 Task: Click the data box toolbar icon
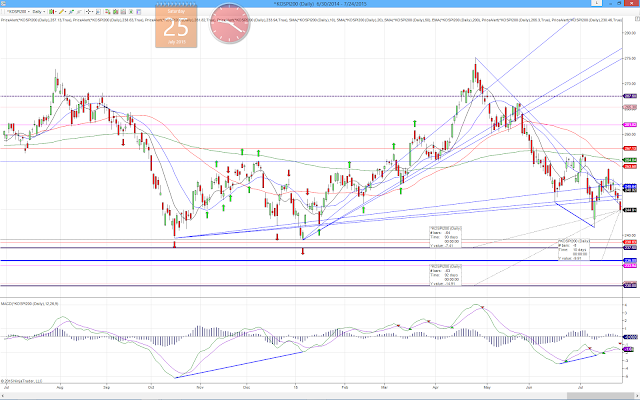(x=98, y=12)
